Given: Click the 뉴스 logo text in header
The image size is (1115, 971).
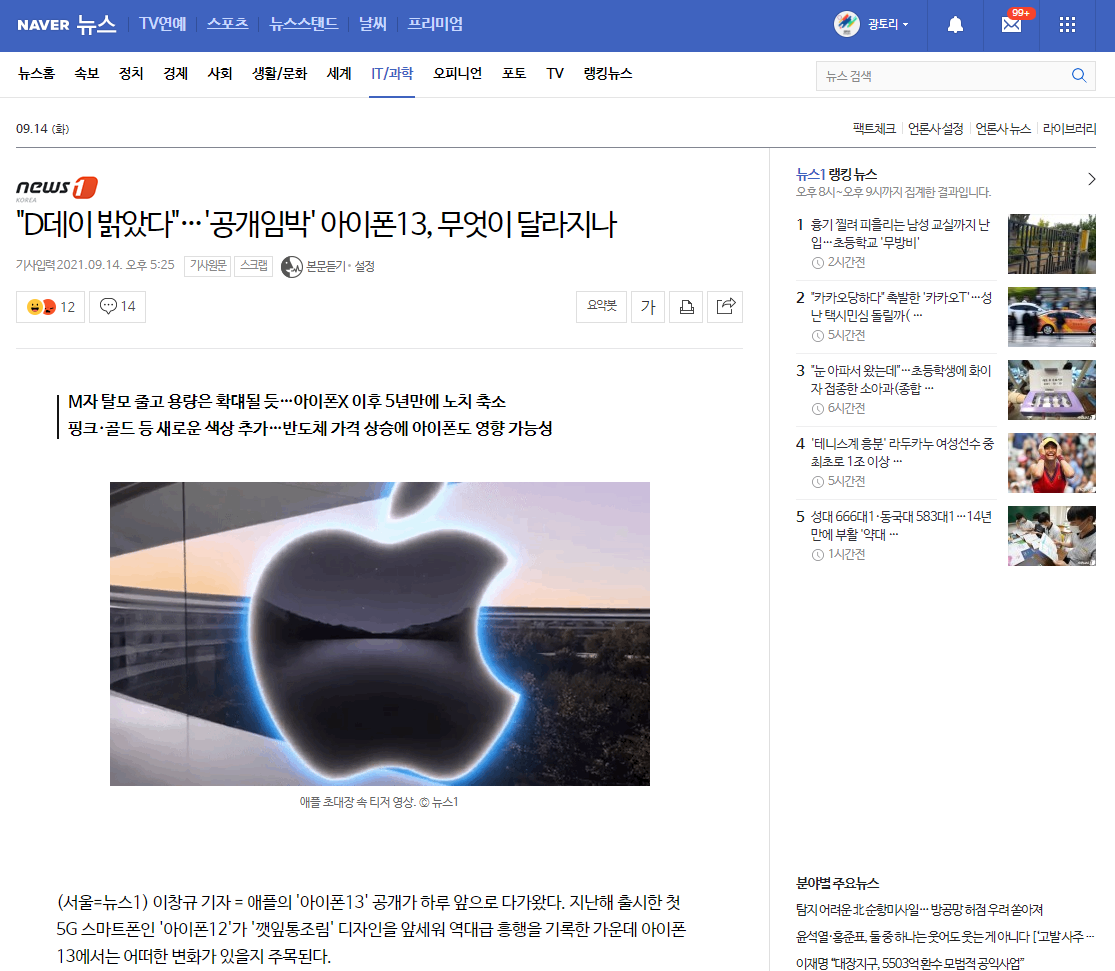Looking at the screenshot, I should (x=96, y=24).
